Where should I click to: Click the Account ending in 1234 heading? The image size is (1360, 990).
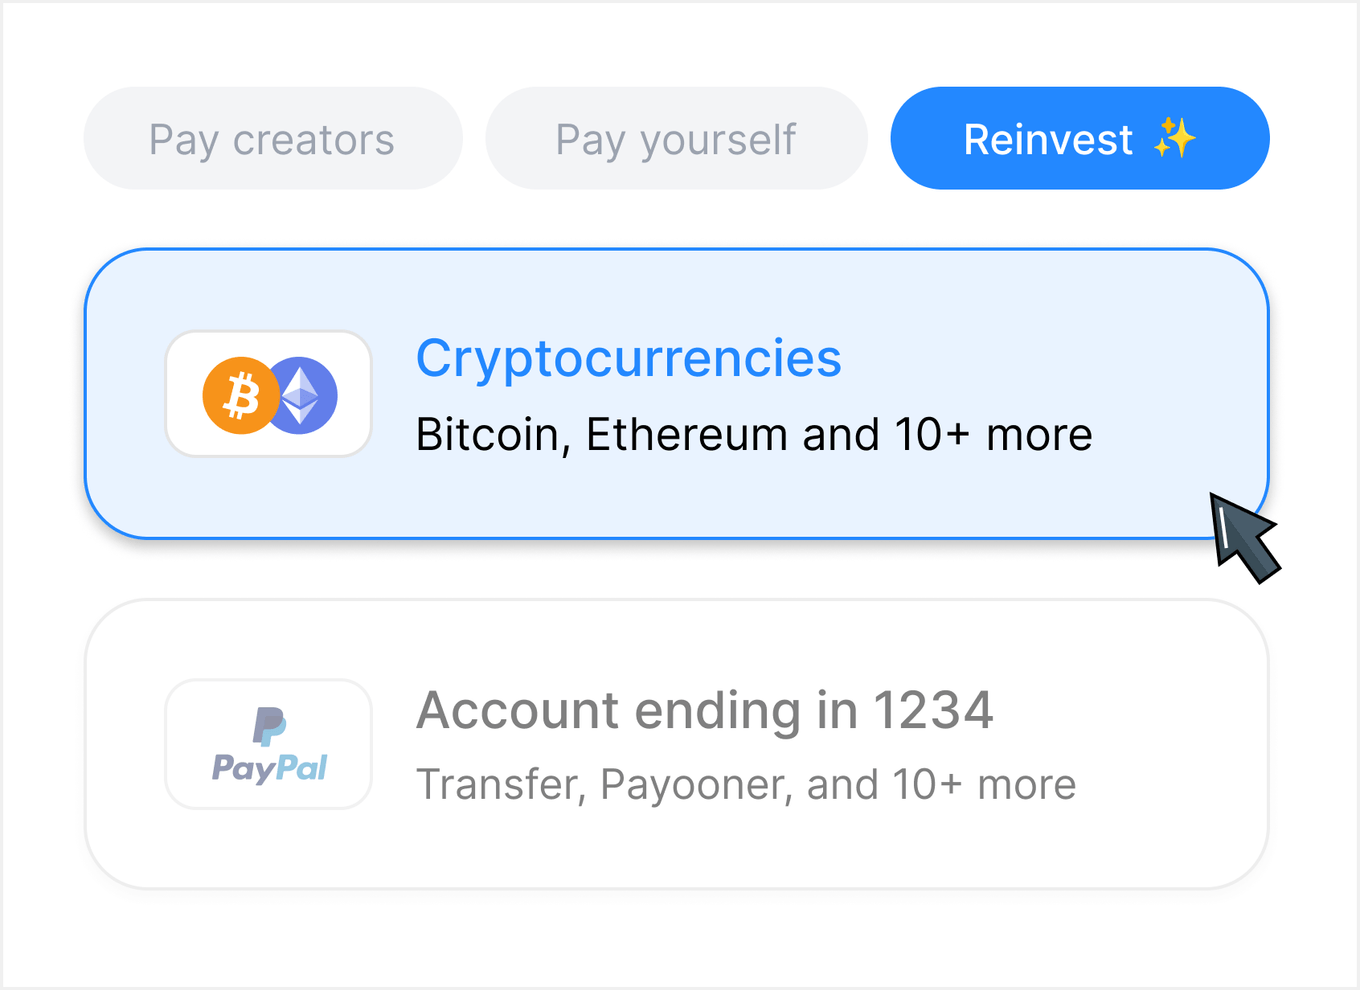click(706, 710)
